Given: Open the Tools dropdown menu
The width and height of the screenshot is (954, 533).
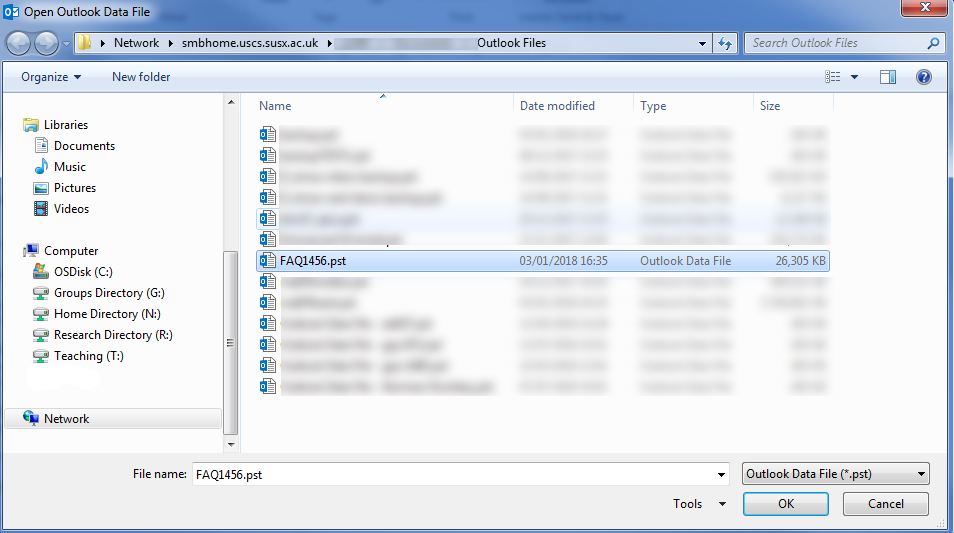Looking at the screenshot, I should tap(699, 504).
